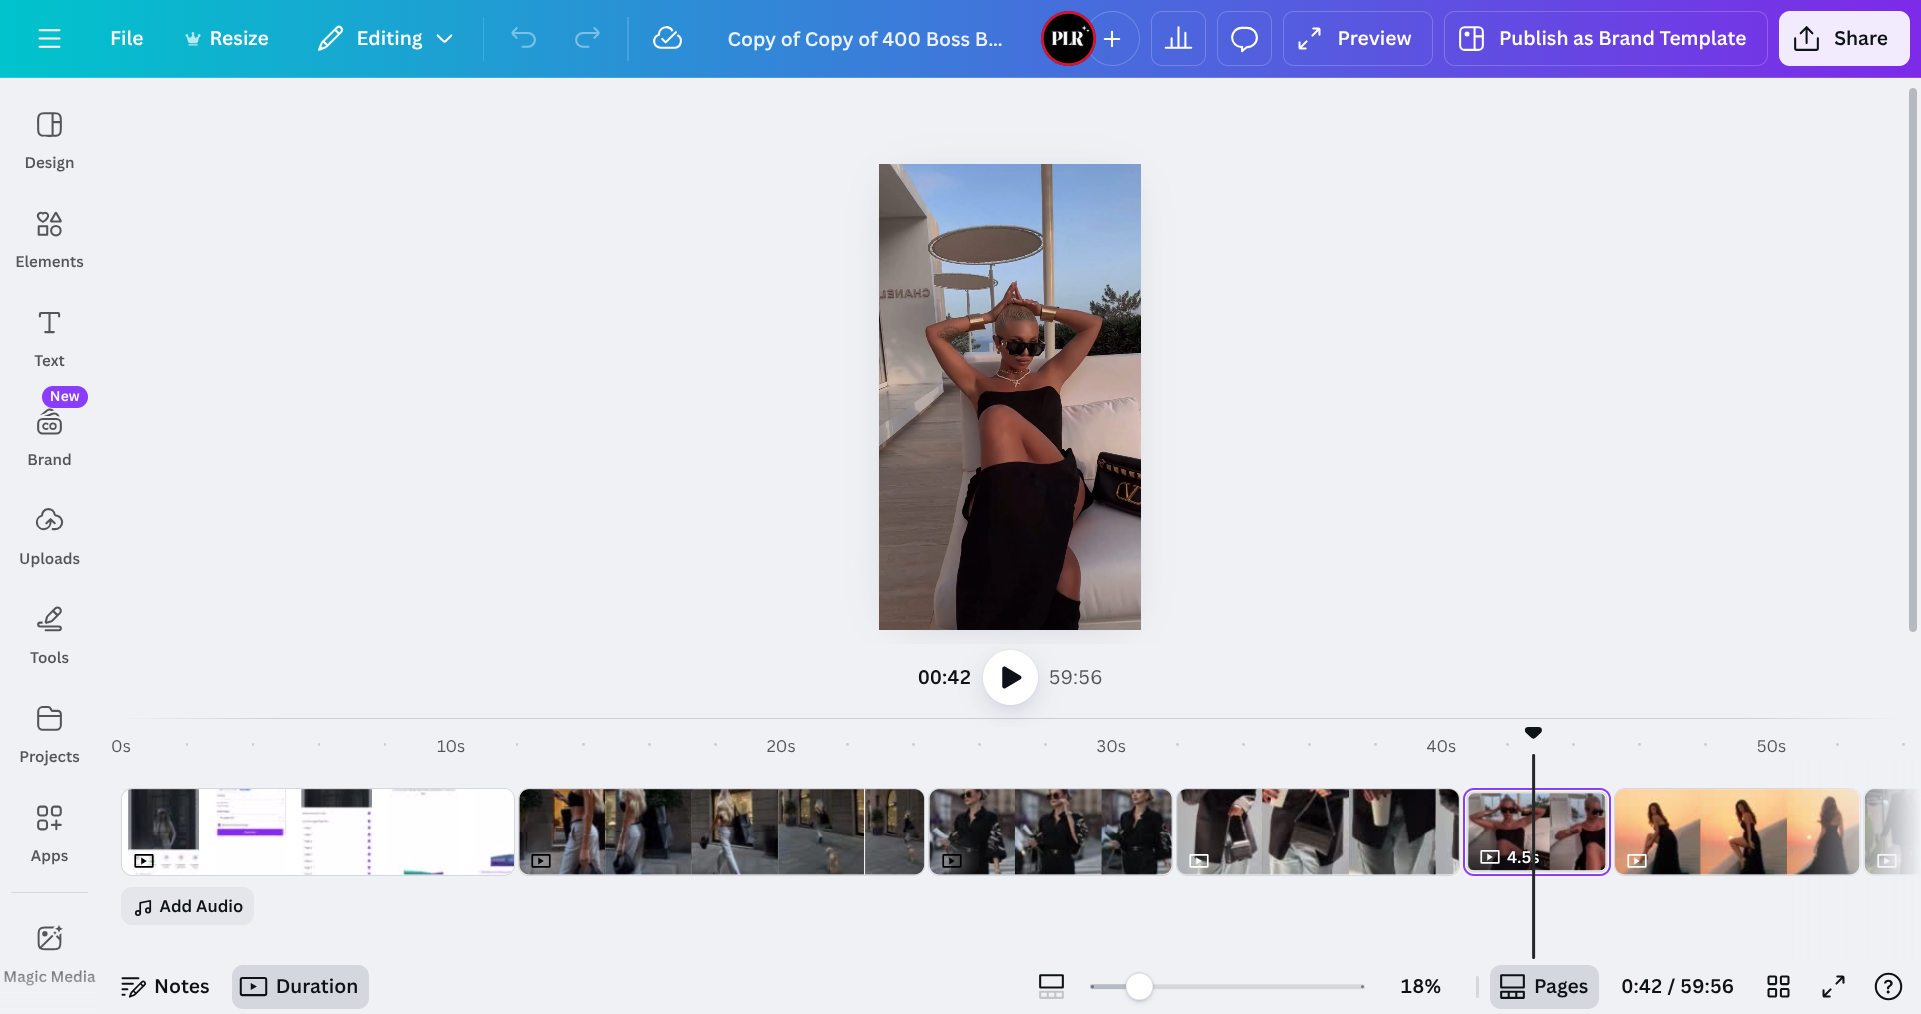The height and width of the screenshot is (1014, 1921).
Task: Open the analytics bar chart icon
Action: (x=1178, y=38)
